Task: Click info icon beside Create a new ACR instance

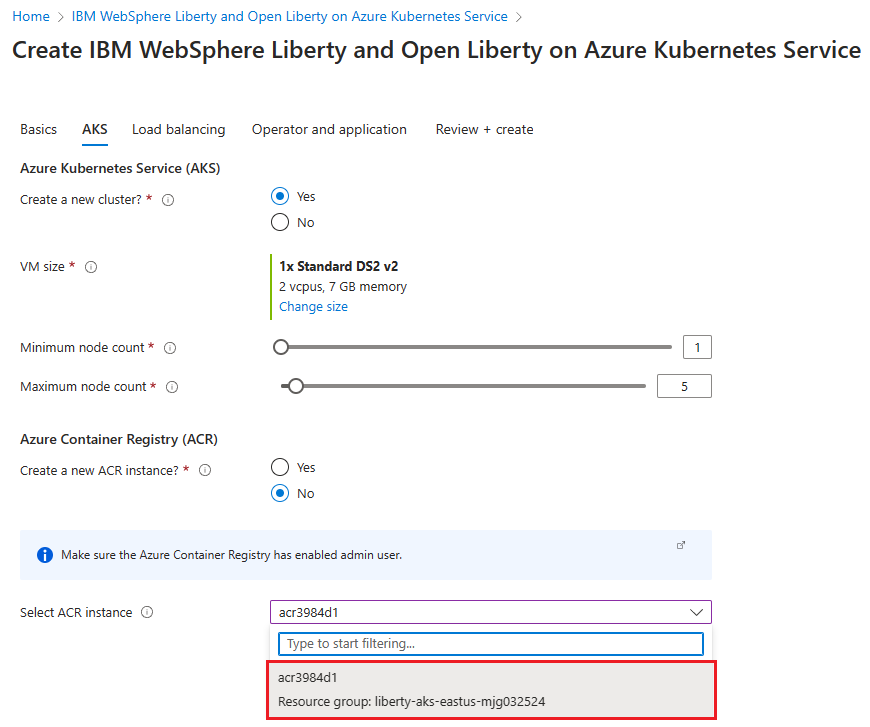Action: (205, 470)
